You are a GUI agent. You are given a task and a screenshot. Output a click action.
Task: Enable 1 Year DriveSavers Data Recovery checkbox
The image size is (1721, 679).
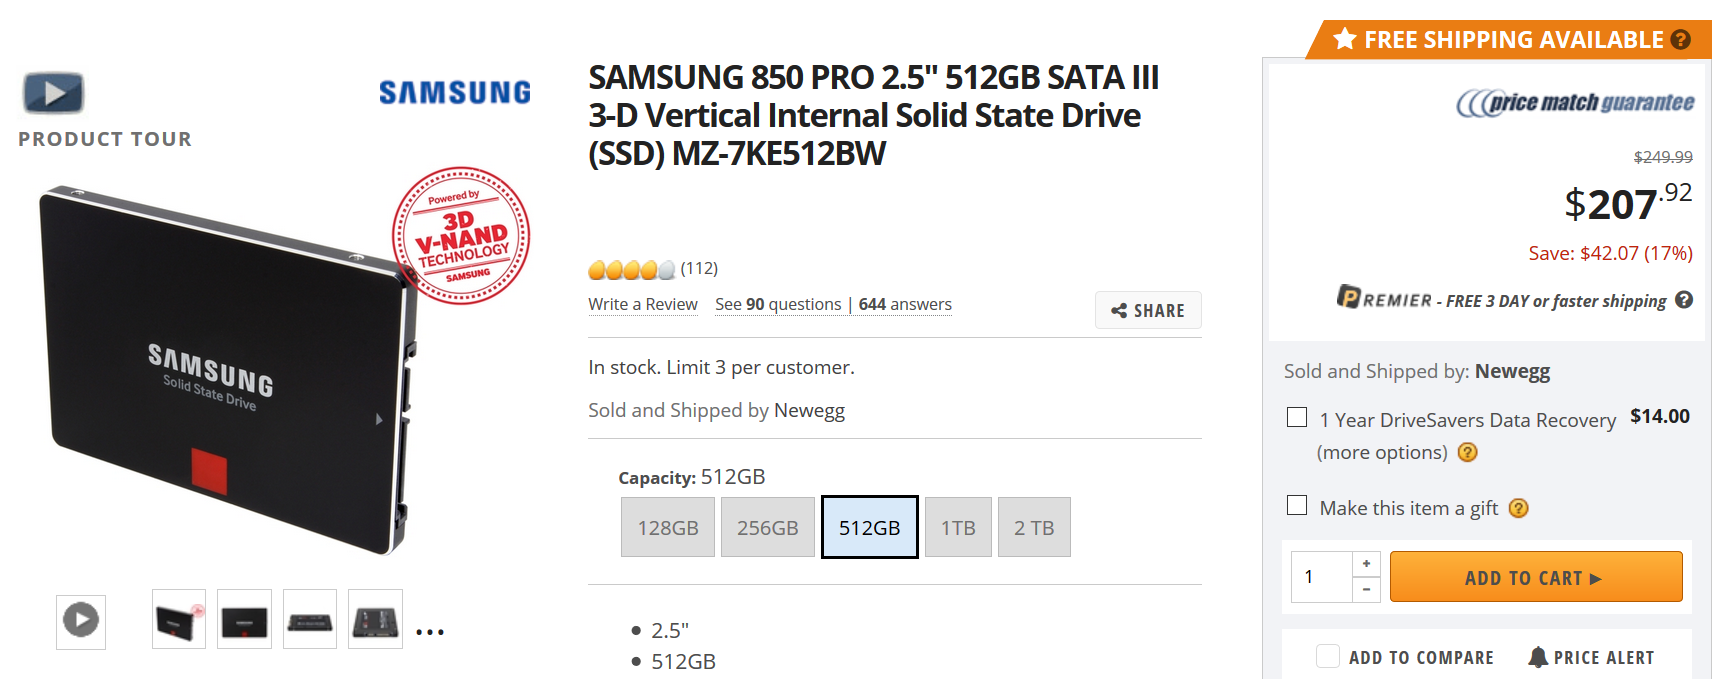(x=1297, y=417)
